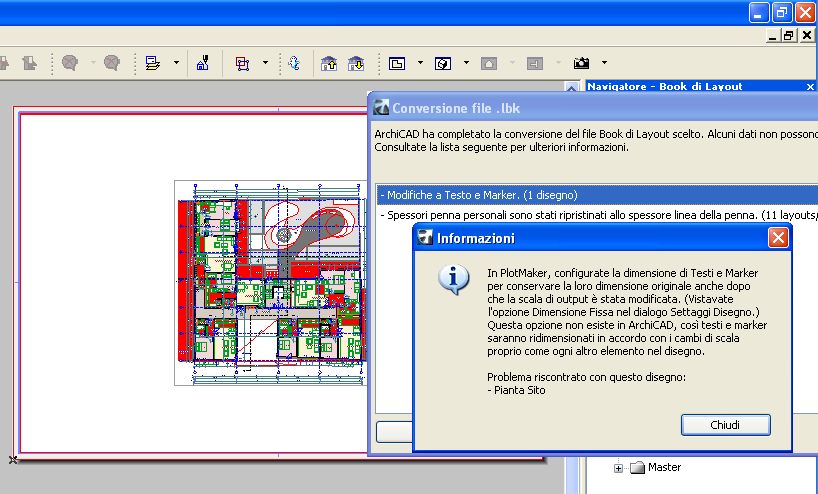
Task: Click the blue ghost figure toolbar icon
Action: coord(294,63)
